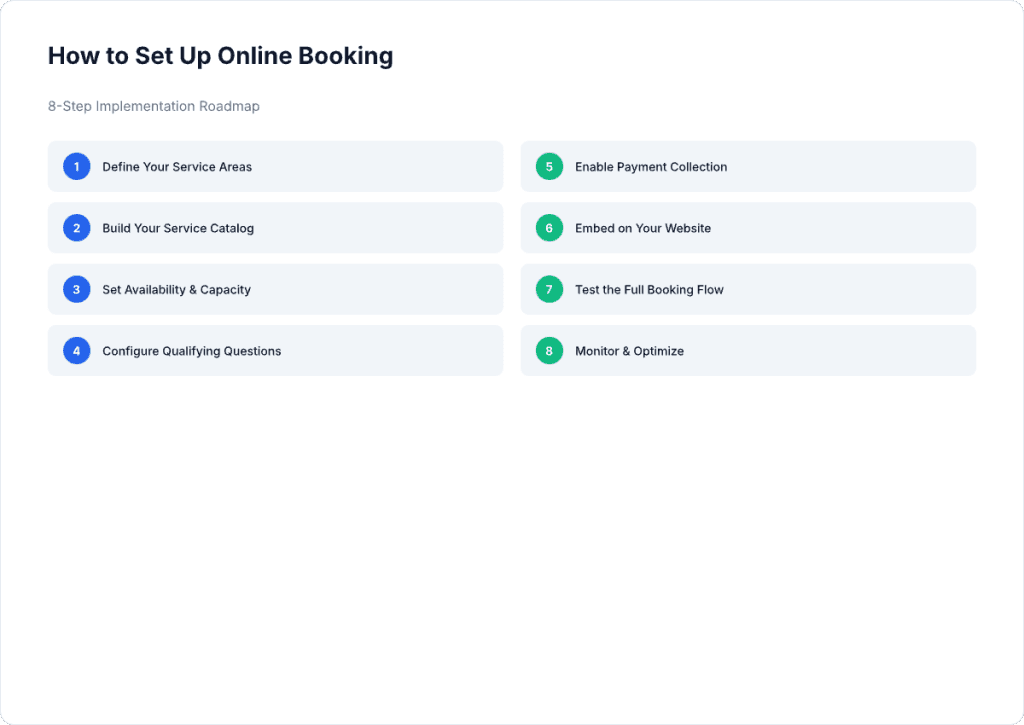Screen dimensions: 1024x725
Task: Click the Enable Payment Collection label text
Action: (x=651, y=166)
